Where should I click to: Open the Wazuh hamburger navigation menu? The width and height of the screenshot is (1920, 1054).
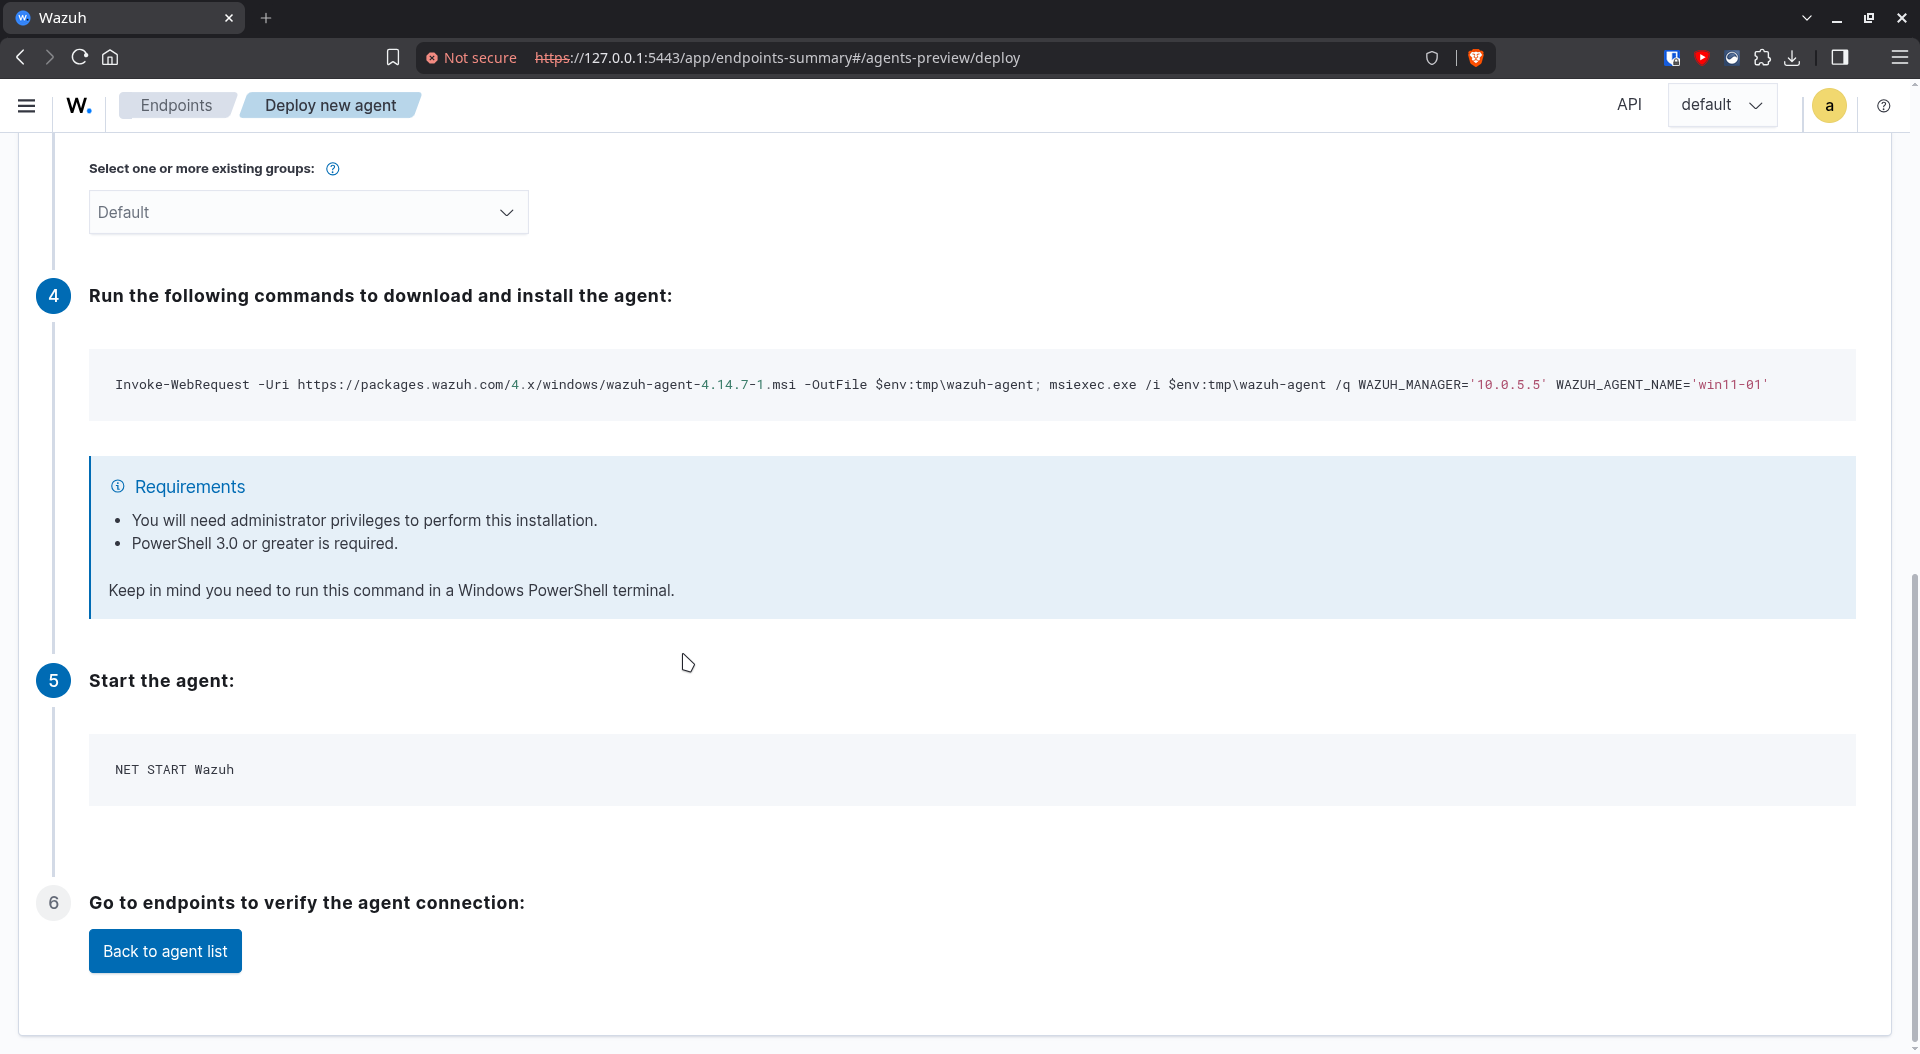[x=27, y=105]
